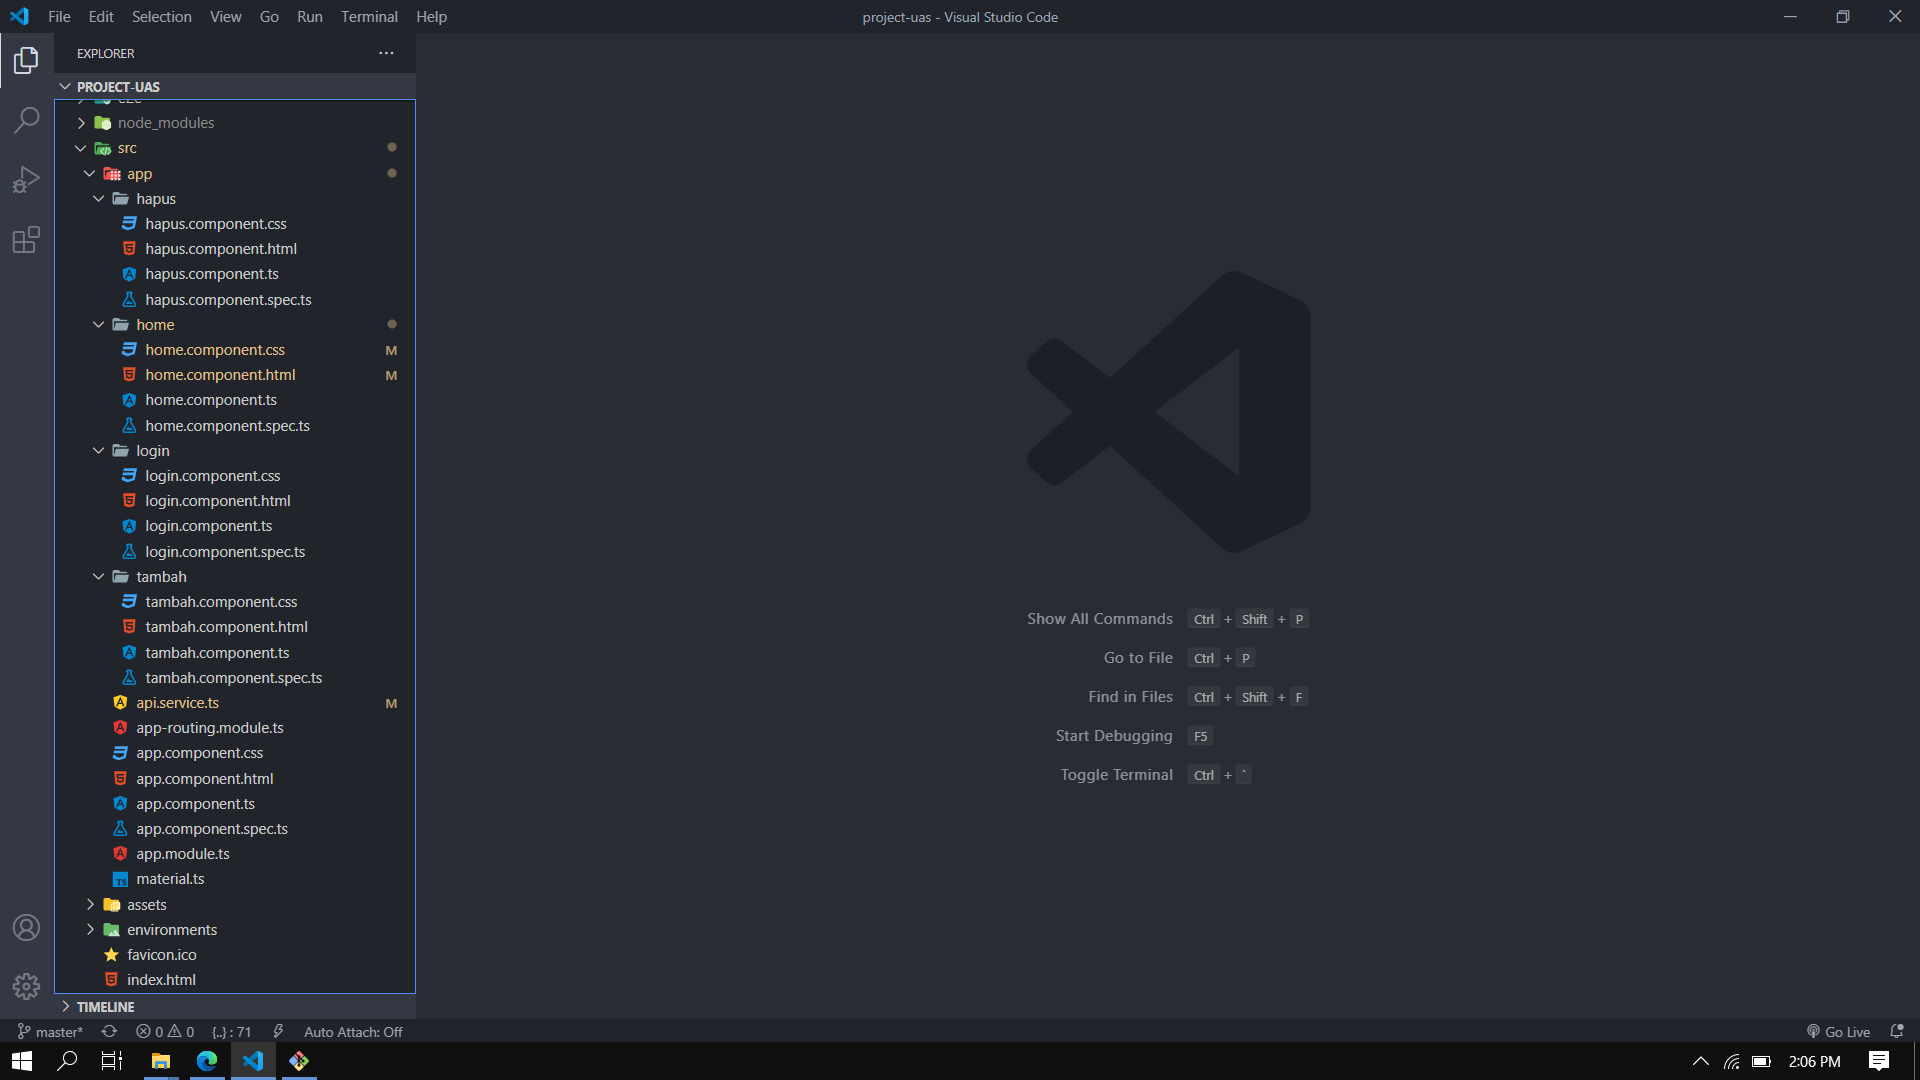Expand the node_modules folder
Viewport: 1920px width, 1080px height.
(x=165, y=122)
